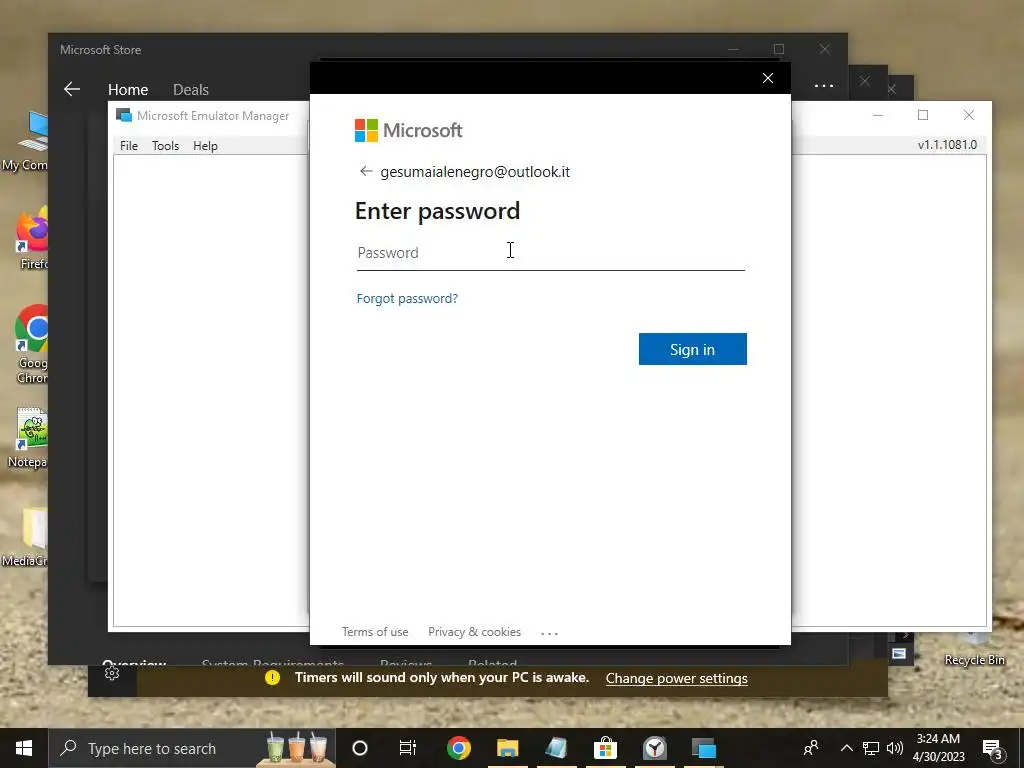Open Cortana circle on taskbar
The height and width of the screenshot is (768, 1024).
(360, 748)
